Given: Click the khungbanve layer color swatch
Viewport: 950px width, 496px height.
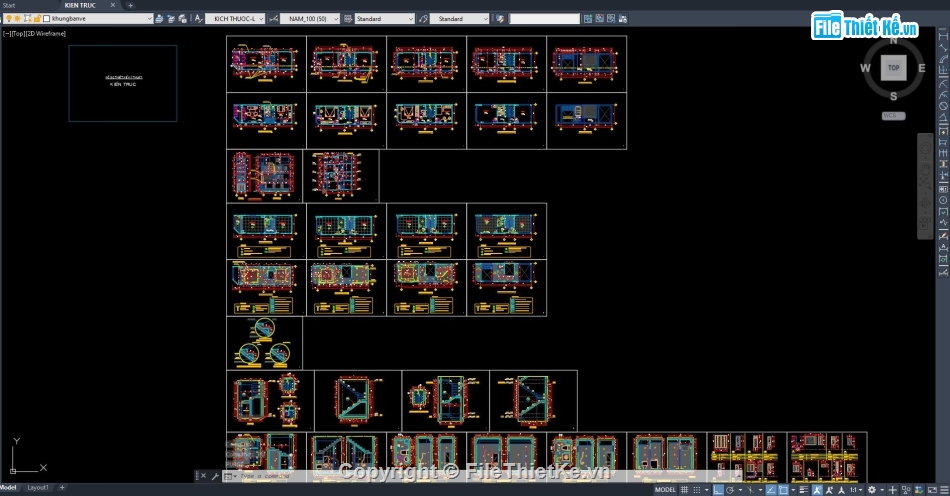Looking at the screenshot, I should click(46, 19).
